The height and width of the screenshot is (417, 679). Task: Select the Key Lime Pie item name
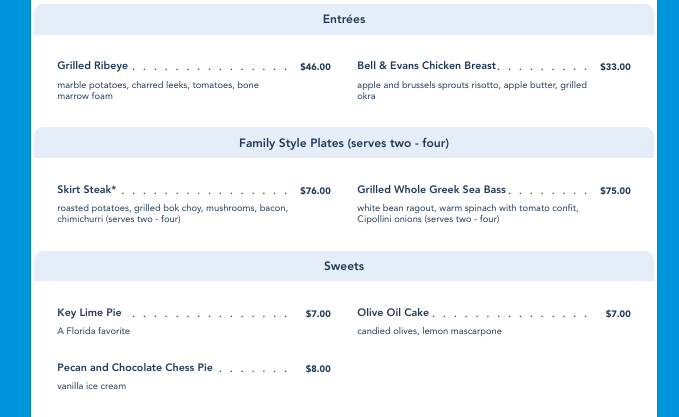coord(90,313)
